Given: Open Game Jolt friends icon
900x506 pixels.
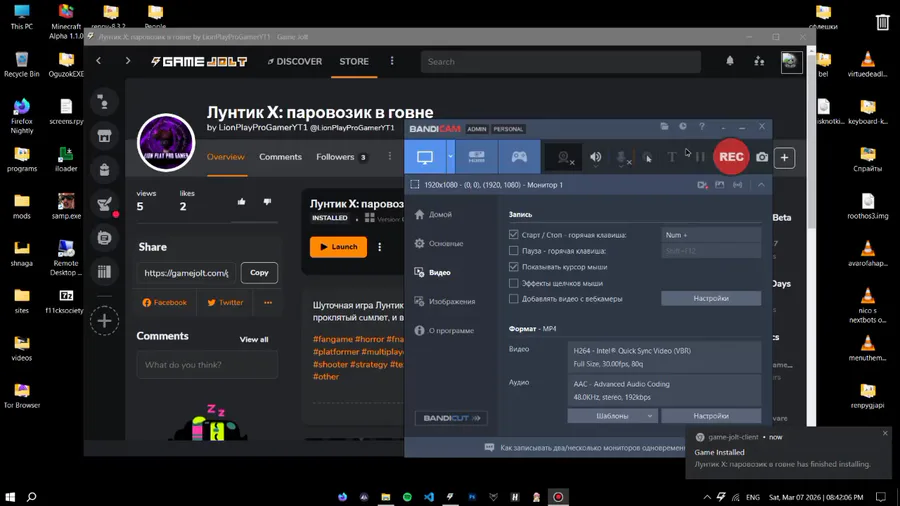Looking at the screenshot, I should pyautogui.click(x=759, y=61).
